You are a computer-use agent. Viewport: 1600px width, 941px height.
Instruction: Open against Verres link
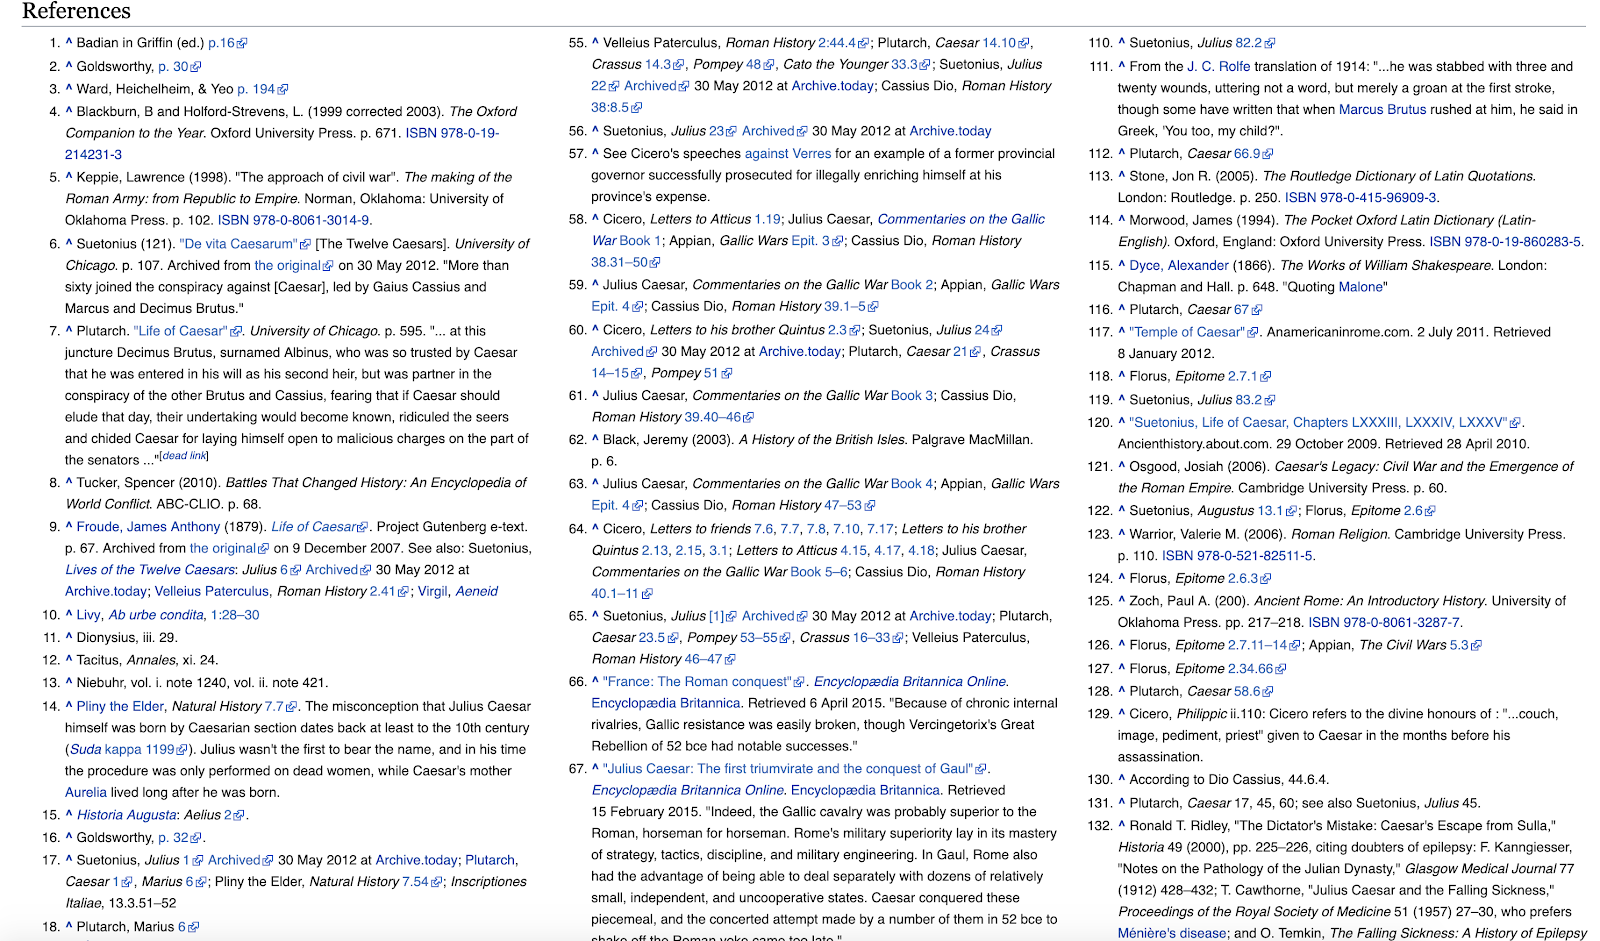click(788, 154)
